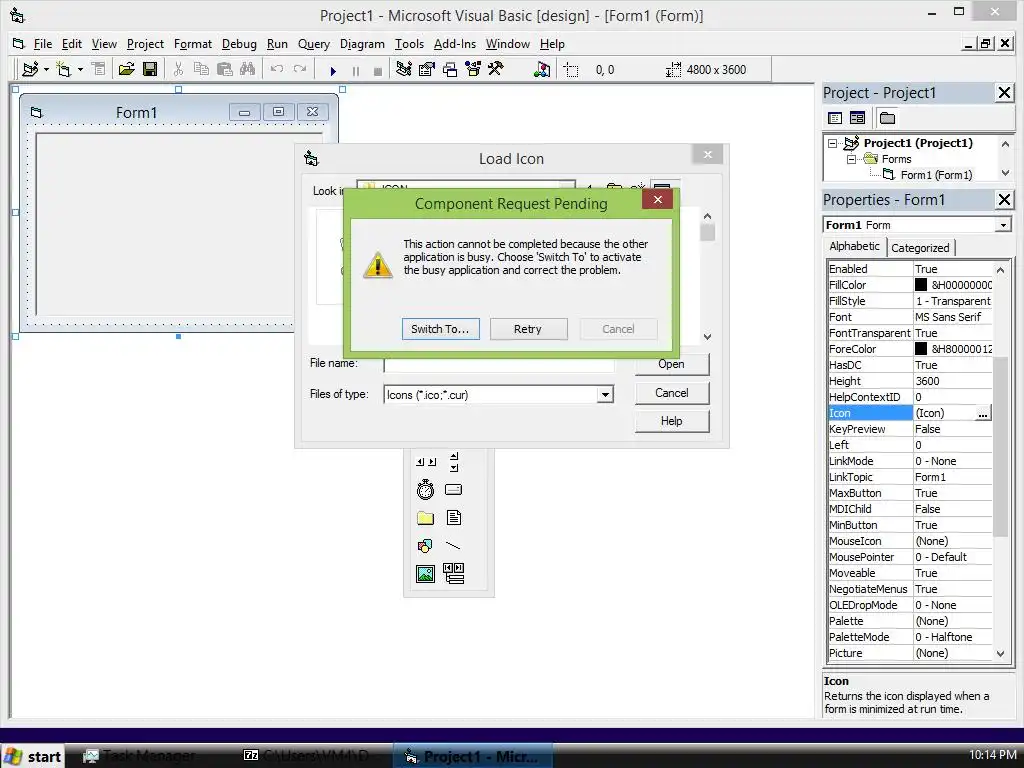Toggle Folders view in the Project panel

(887, 118)
